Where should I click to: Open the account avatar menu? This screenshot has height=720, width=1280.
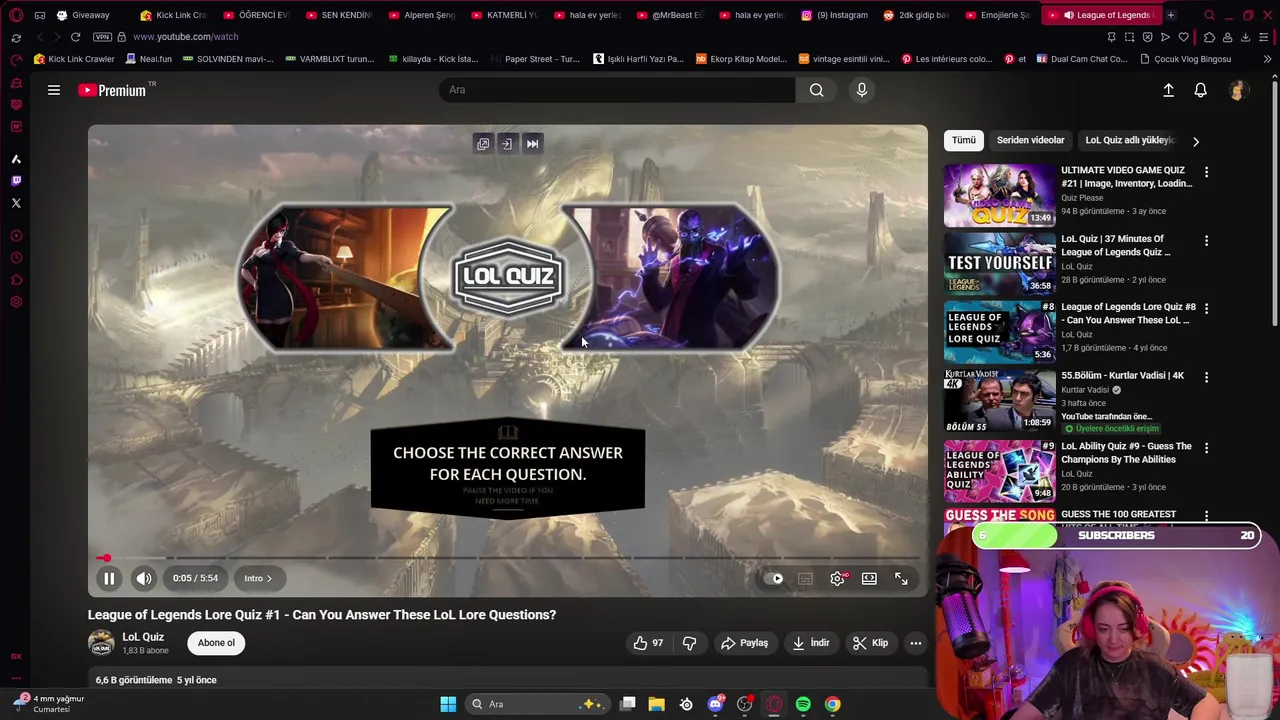(x=1238, y=90)
